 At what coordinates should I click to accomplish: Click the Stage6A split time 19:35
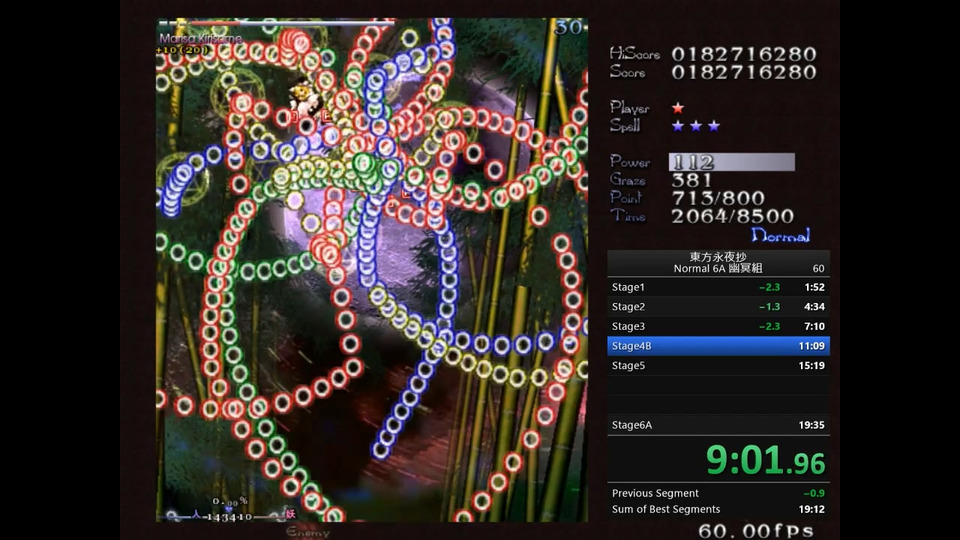pyautogui.click(x=812, y=425)
